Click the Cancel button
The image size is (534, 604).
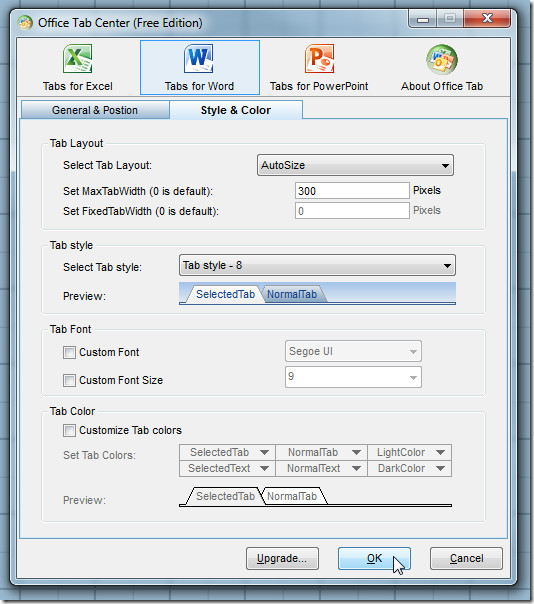467,558
